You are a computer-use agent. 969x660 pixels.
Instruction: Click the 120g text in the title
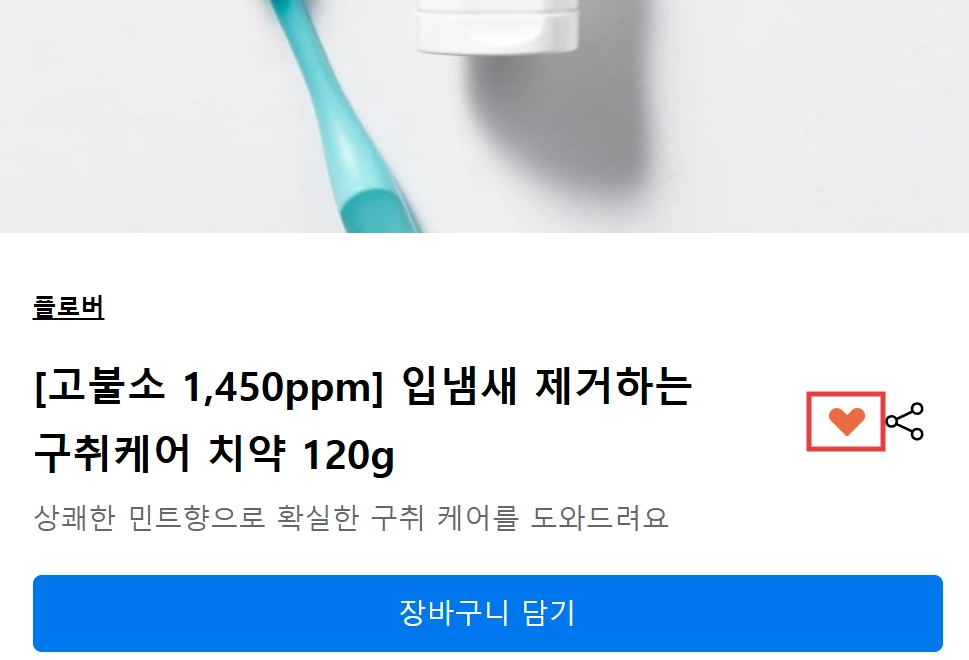click(349, 456)
